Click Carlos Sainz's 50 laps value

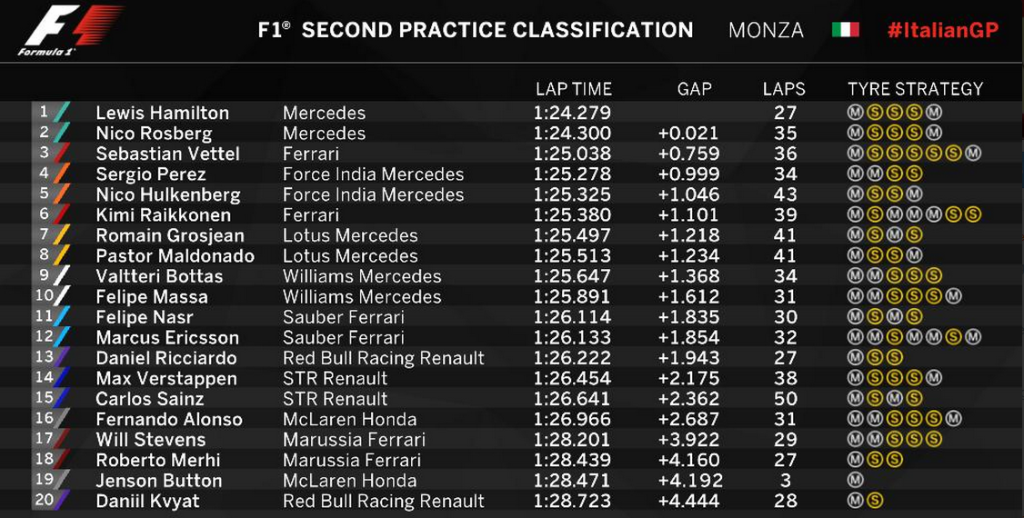pyautogui.click(x=784, y=398)
